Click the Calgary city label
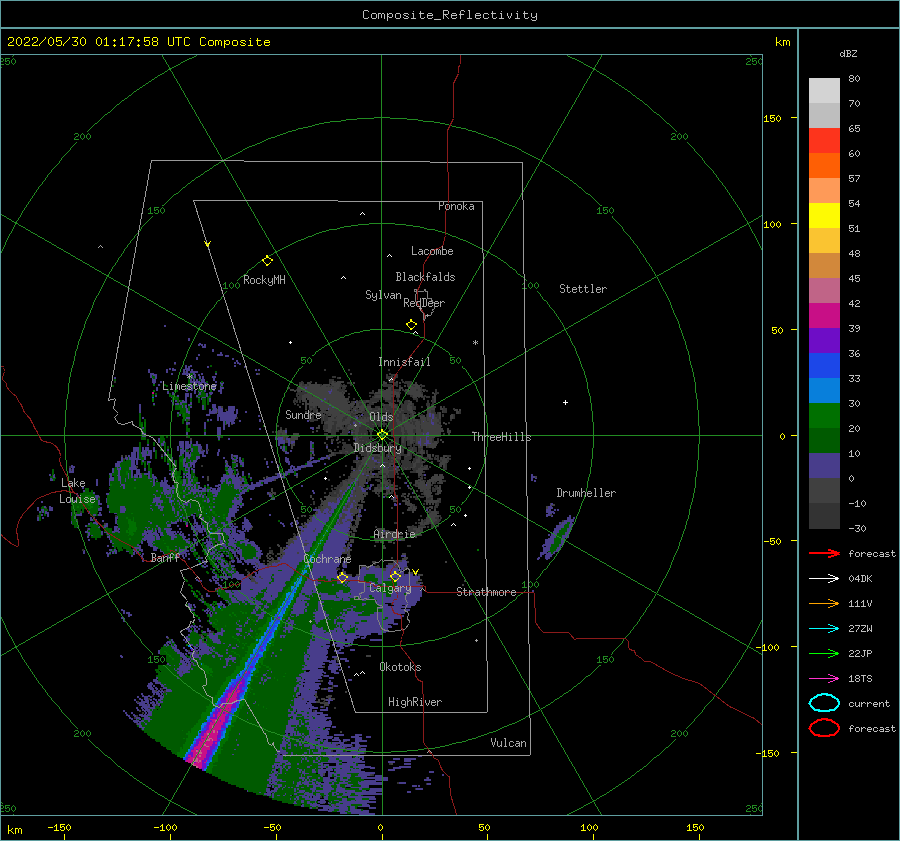The width and height of the screenshot is (900, 841). pyautogui.click(x=390, y=588)
